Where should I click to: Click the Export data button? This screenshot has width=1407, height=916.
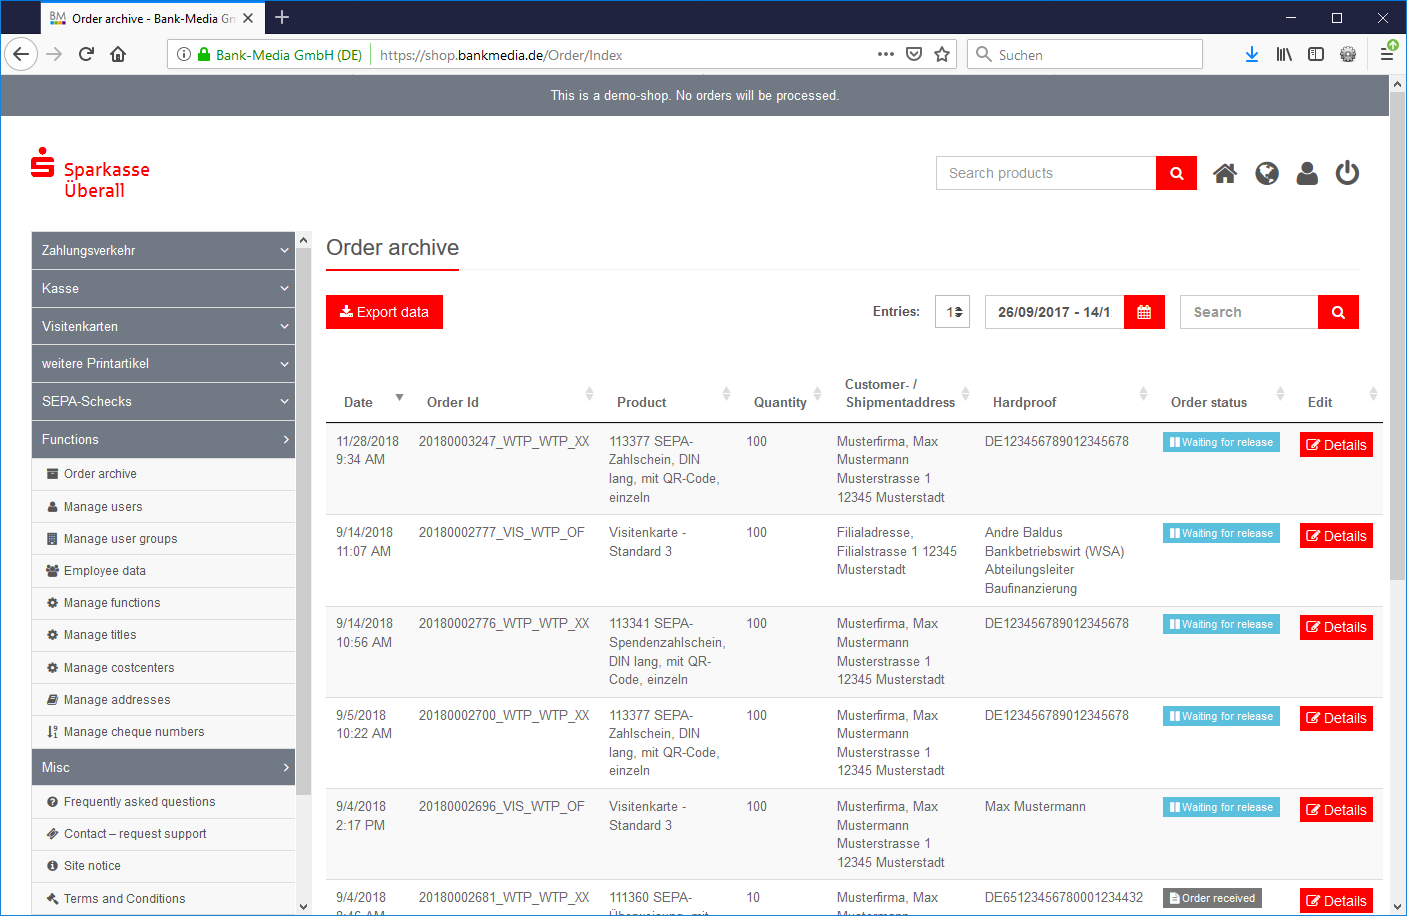(x=384, y=312)
